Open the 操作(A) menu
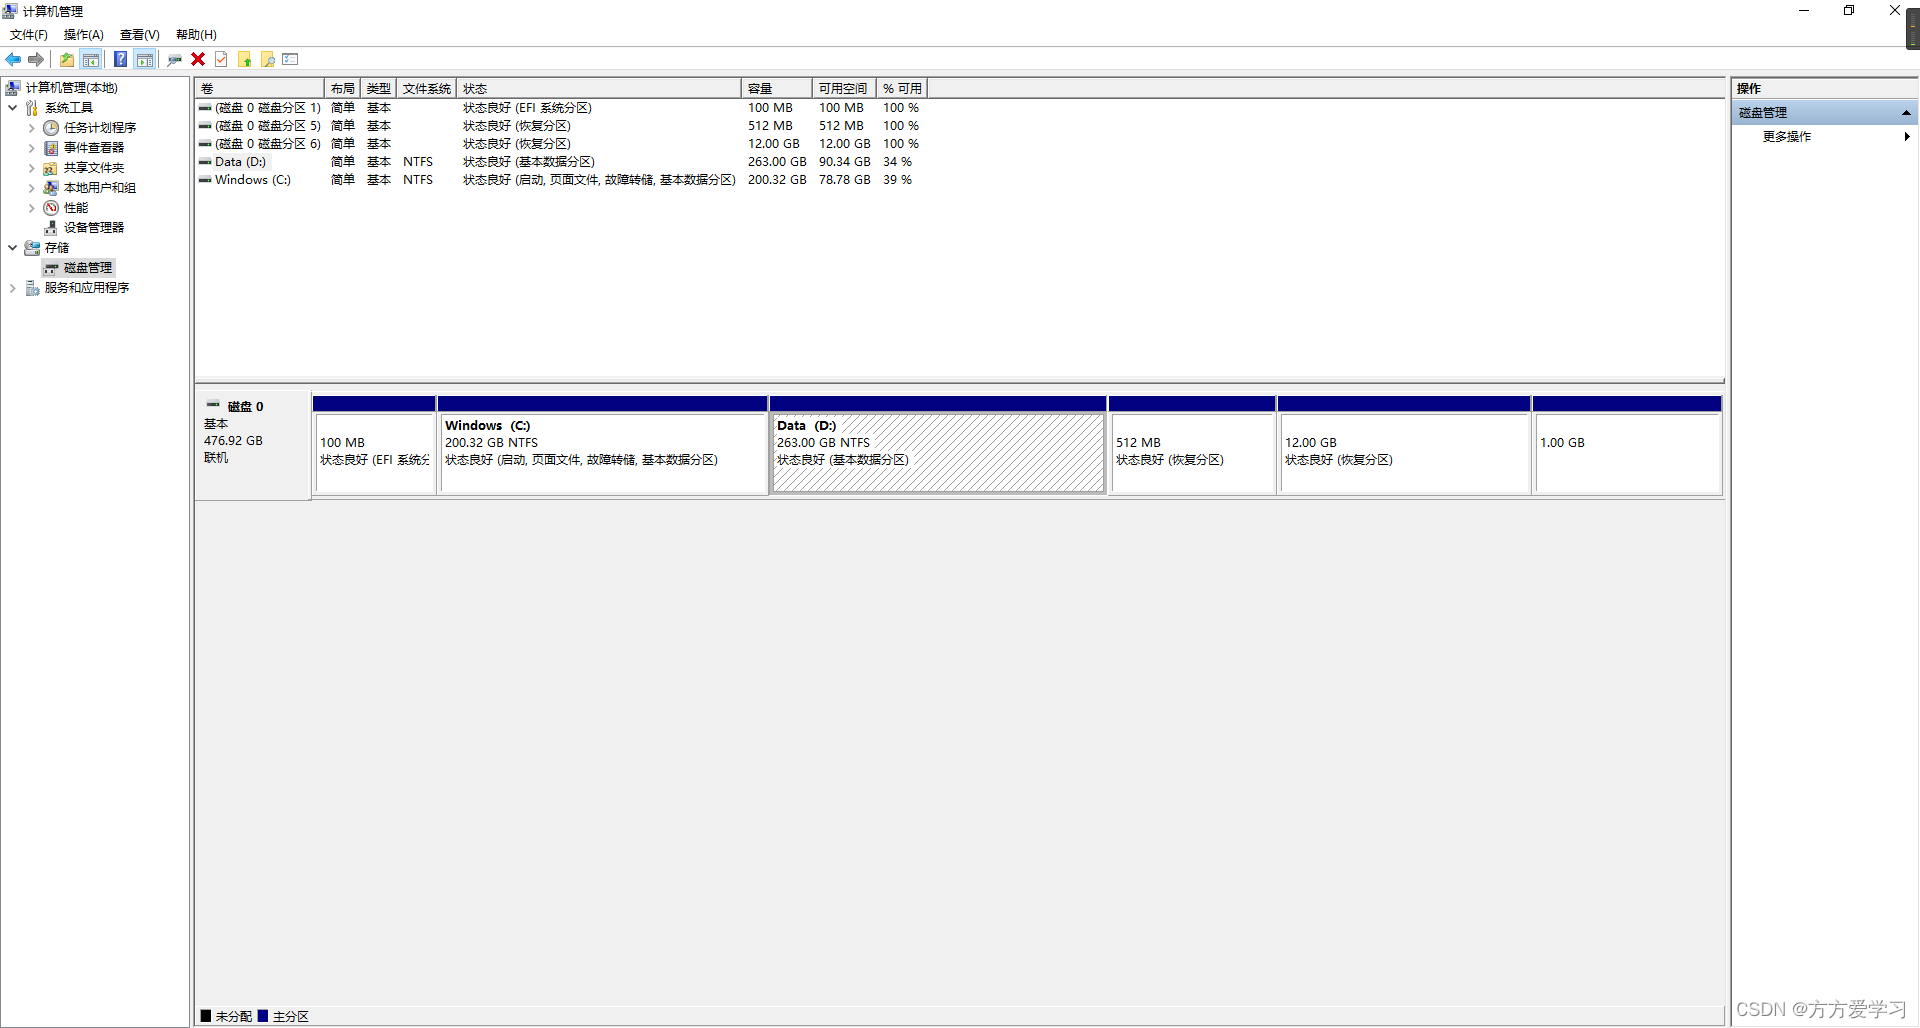The height and width of the screenshot is (1028, 1920). [x=84, y=35]
